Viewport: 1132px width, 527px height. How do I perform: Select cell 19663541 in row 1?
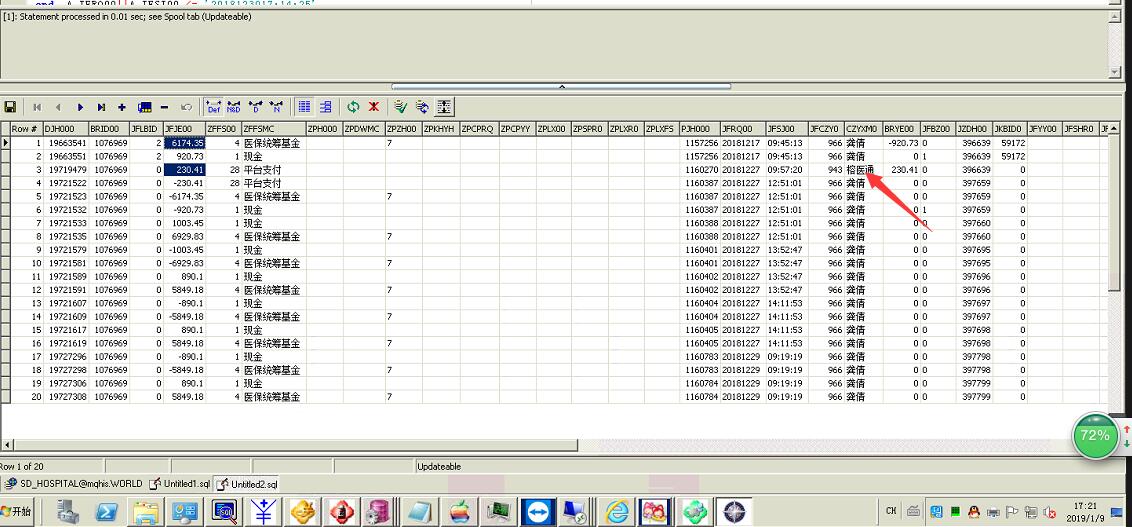[66, 143]
